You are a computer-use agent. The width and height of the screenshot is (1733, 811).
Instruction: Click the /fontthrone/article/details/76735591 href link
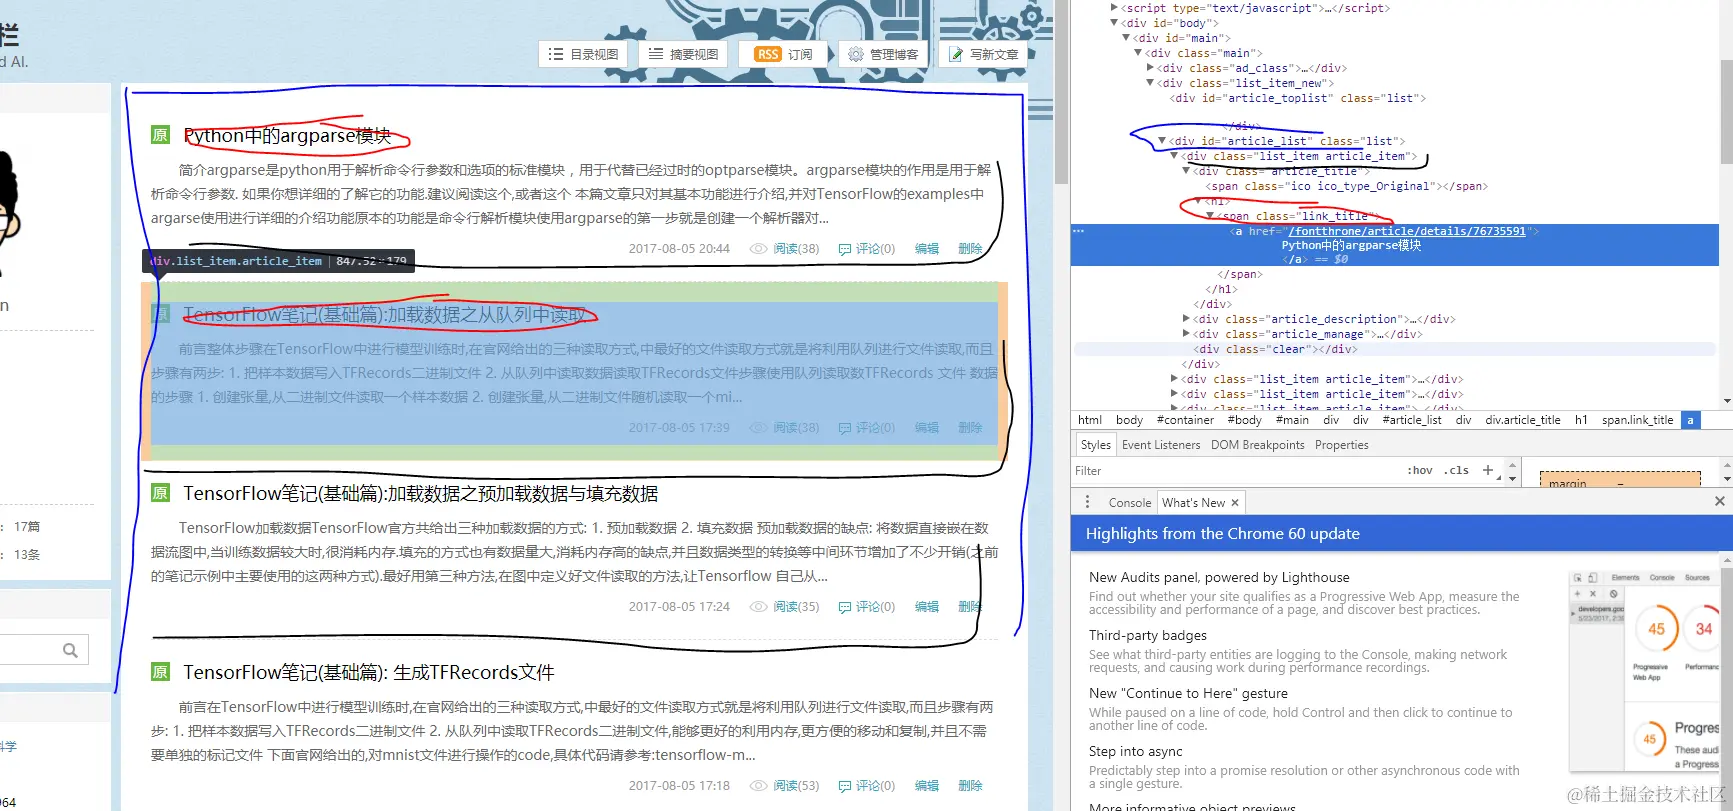pos(1407,231)
